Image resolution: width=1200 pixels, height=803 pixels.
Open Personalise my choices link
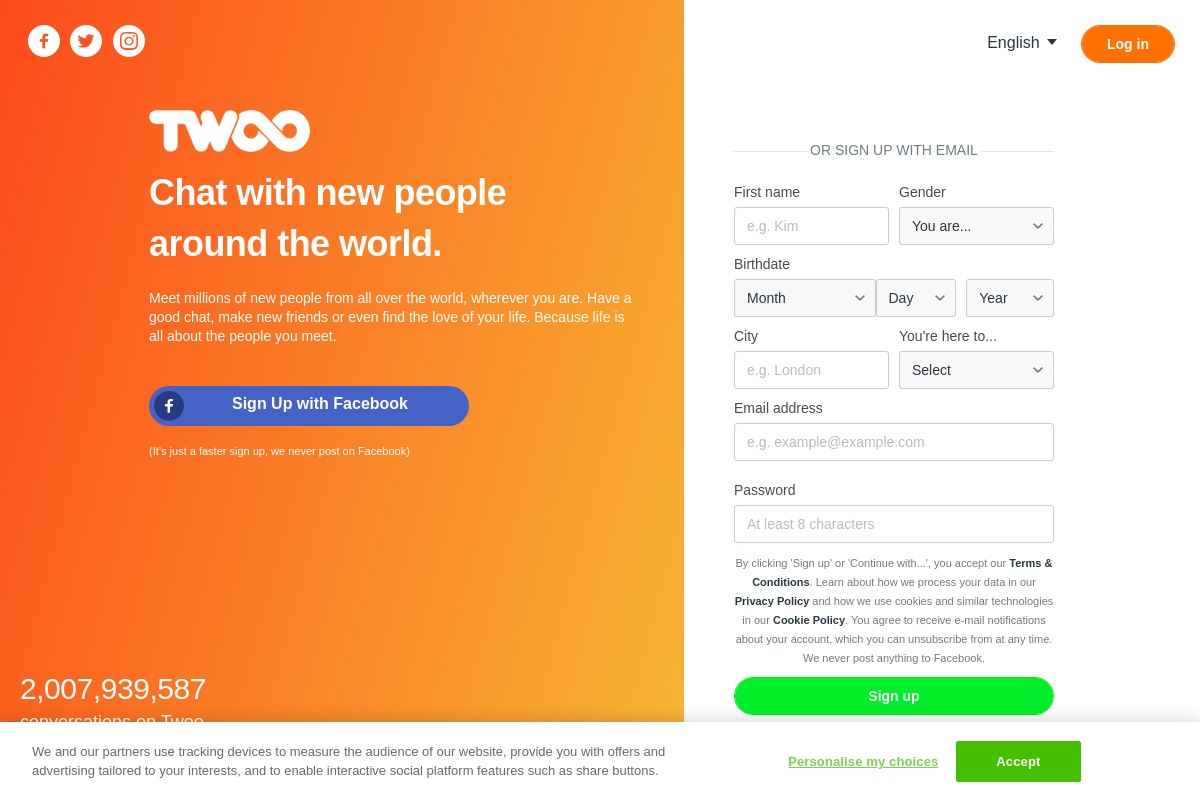(863, 761)
